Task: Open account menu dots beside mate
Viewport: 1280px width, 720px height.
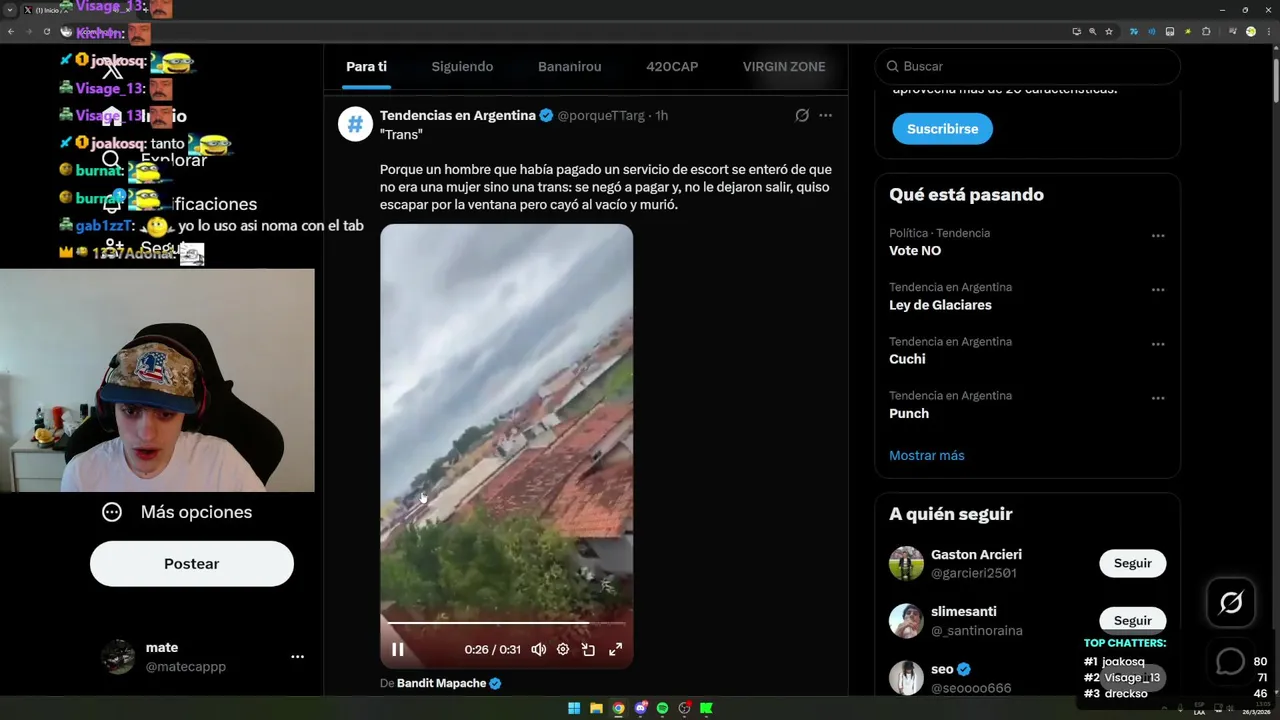Action: click(x=297, y=657)
